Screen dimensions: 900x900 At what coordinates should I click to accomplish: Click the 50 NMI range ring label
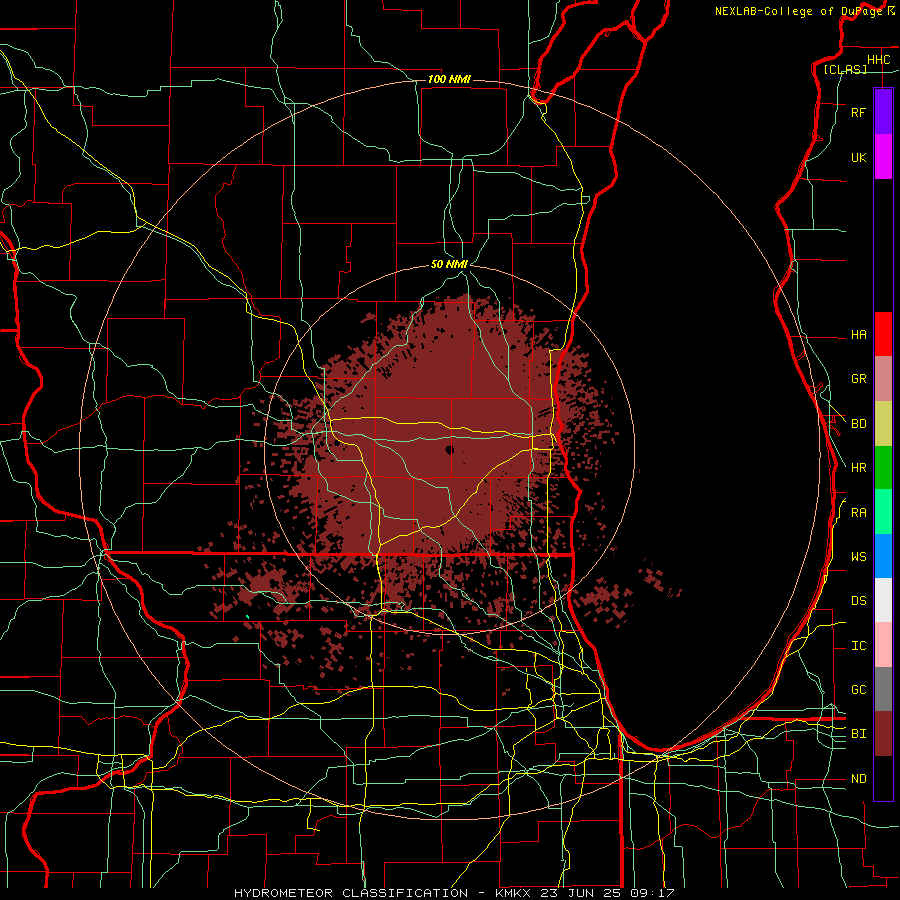(x=449, y=264)
